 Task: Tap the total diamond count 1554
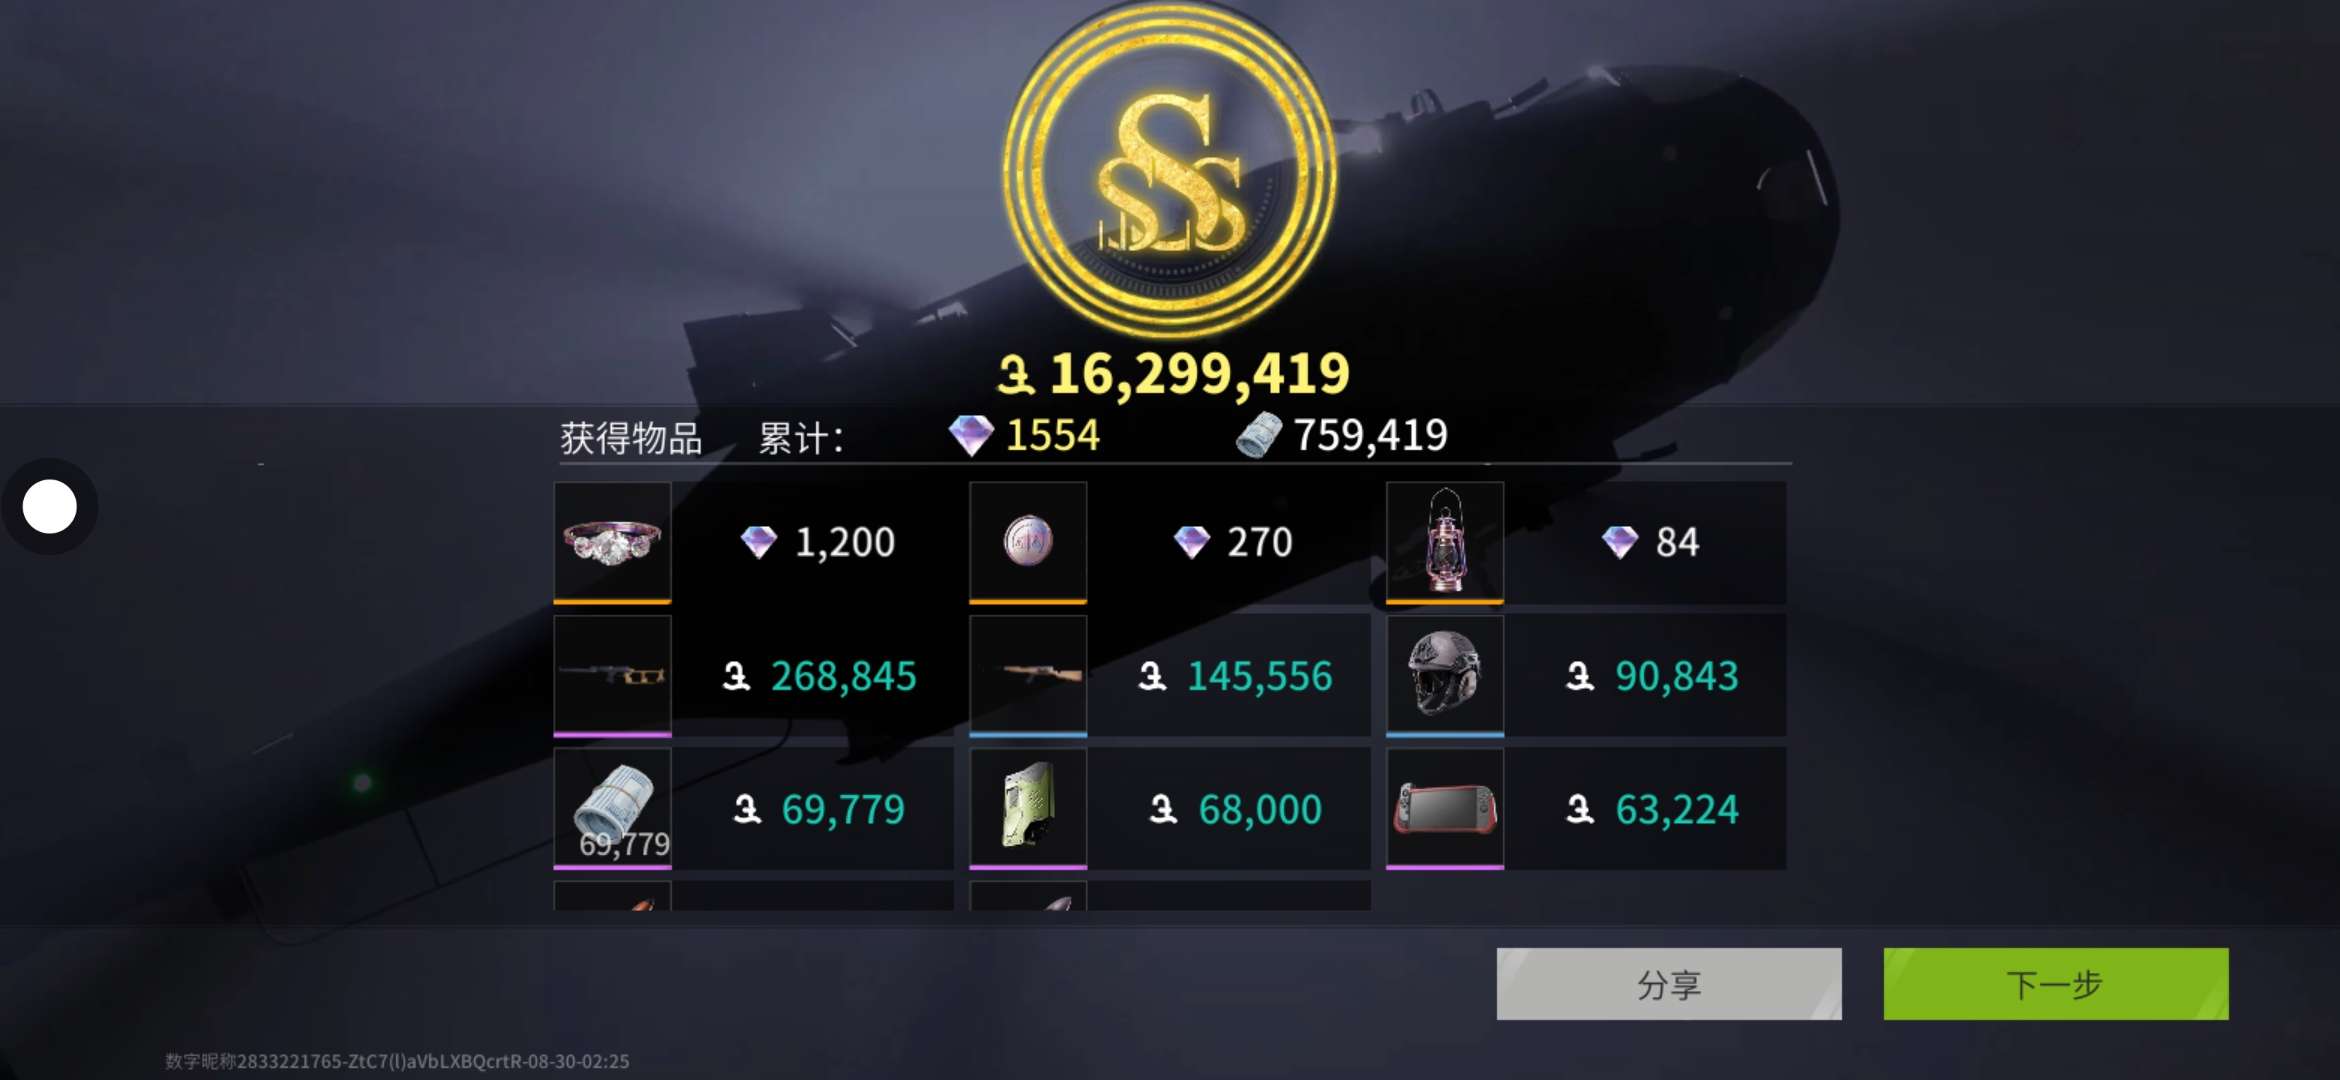coord(1052,436)
